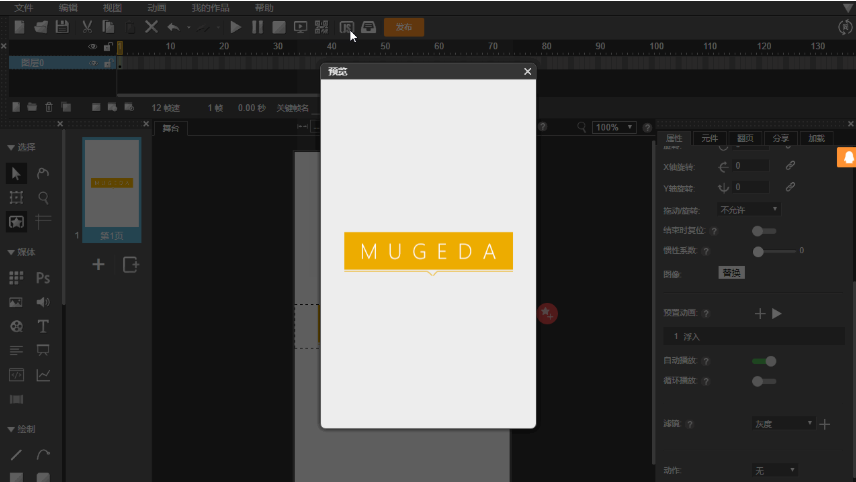Click the QR code preview icon

point(322,27)
